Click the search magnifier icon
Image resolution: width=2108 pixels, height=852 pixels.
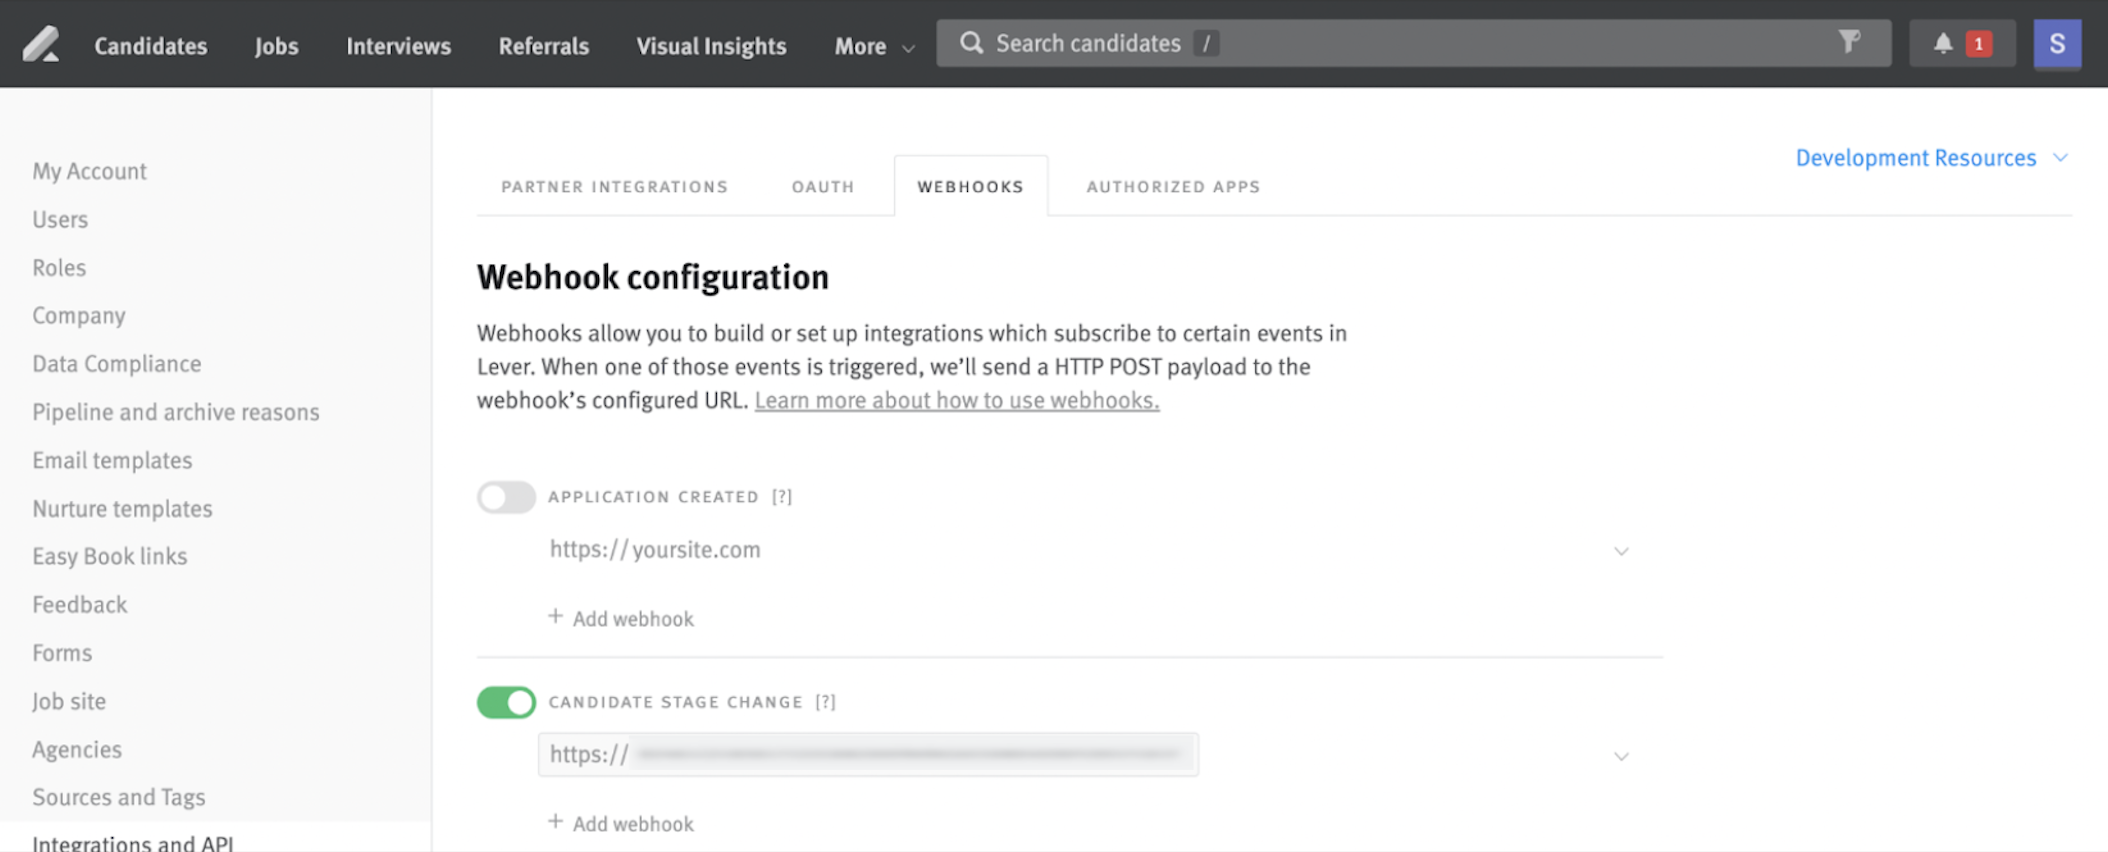(971, 43)
